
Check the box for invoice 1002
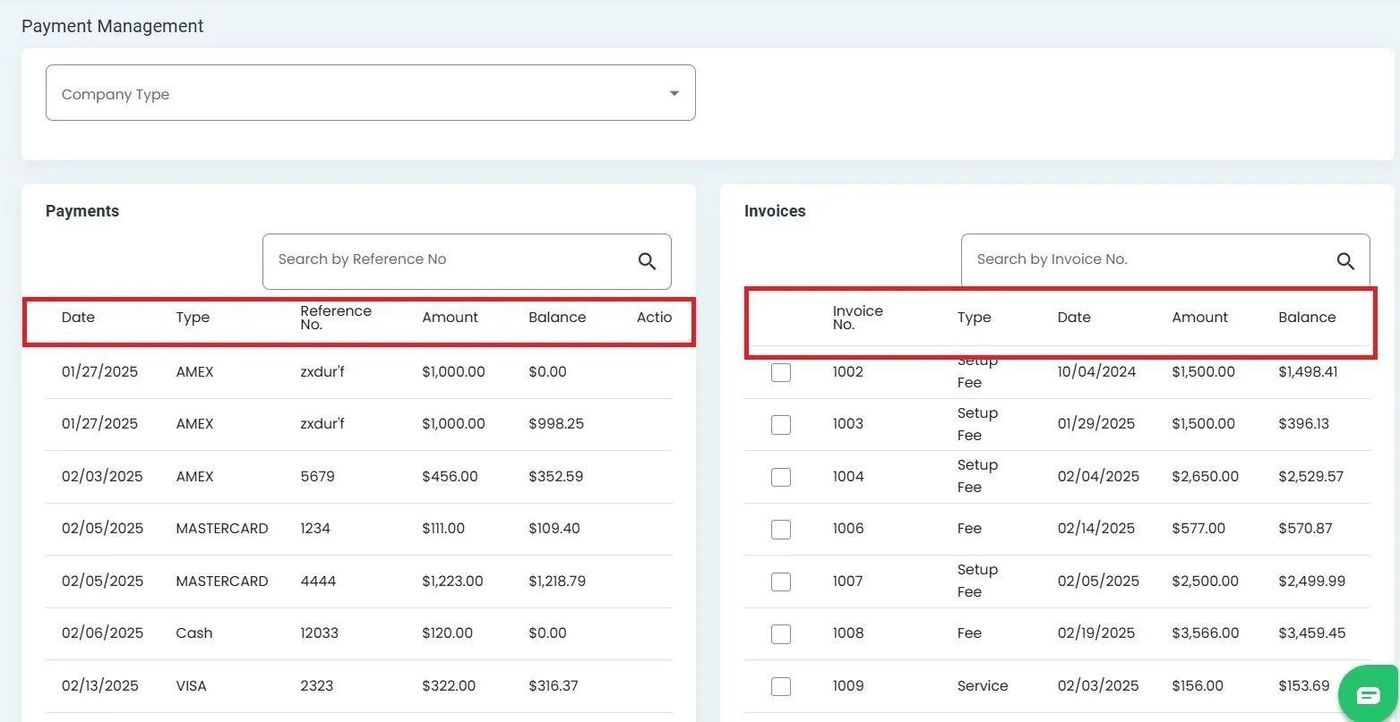point(781,372)
